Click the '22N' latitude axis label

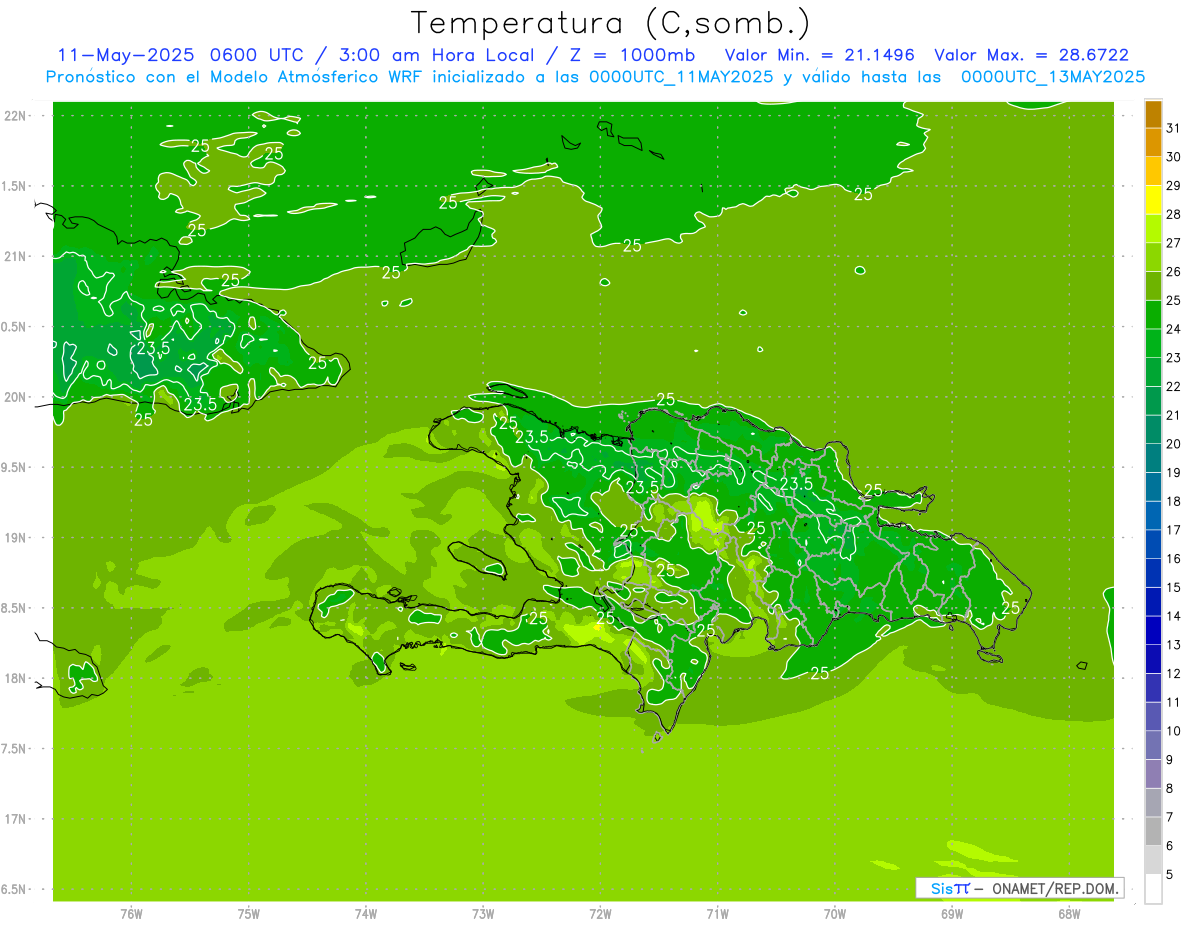tap(15, 116)
